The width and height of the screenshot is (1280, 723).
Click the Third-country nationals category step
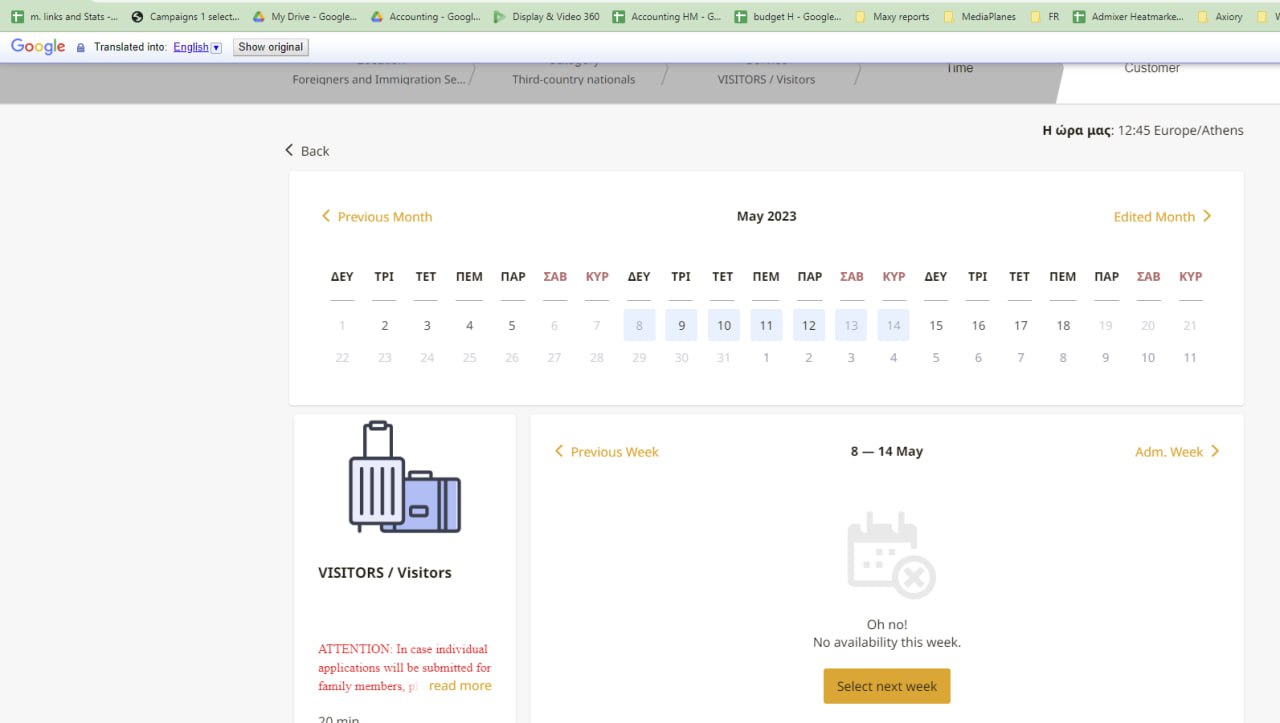click(x=573, y=79)
